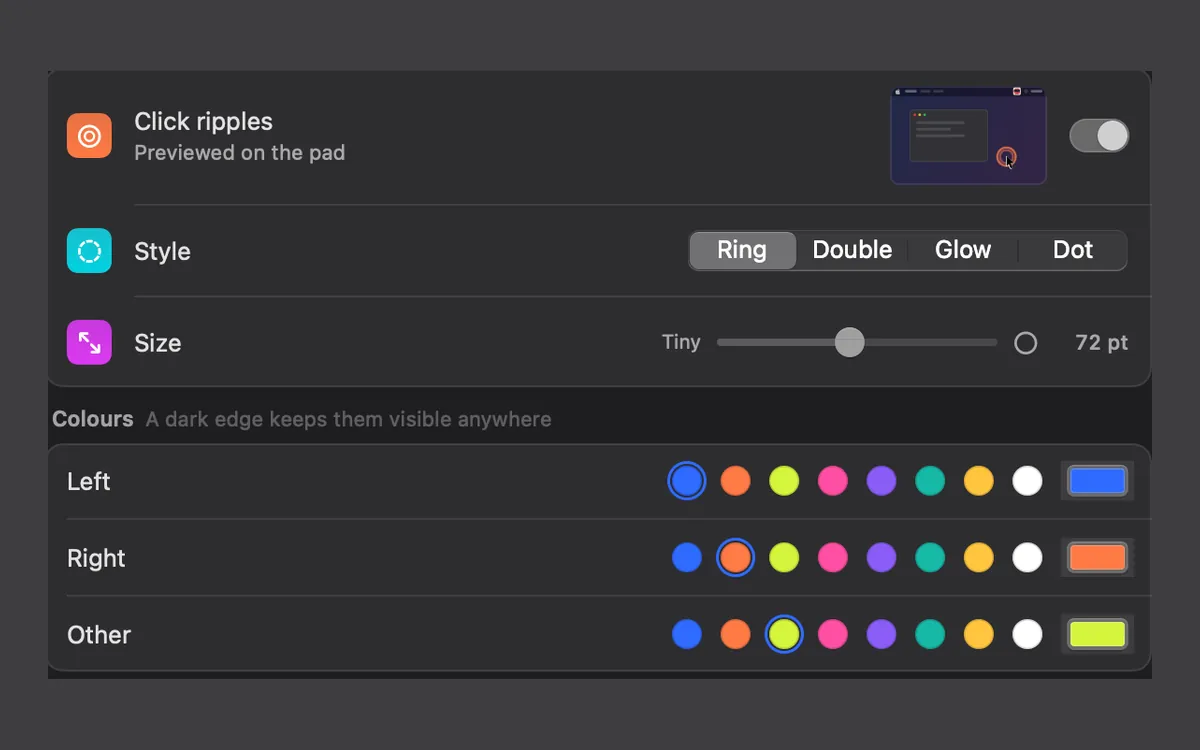Choose teal for Left clicks
Image resolution: width=1200 pixels, height=750 pixels.
tap(930, 481)
